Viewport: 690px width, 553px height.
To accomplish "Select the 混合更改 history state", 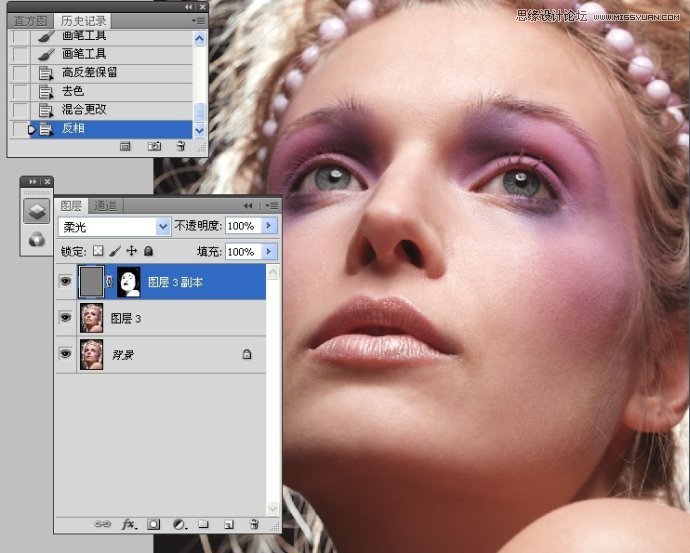I will [111, 110].
